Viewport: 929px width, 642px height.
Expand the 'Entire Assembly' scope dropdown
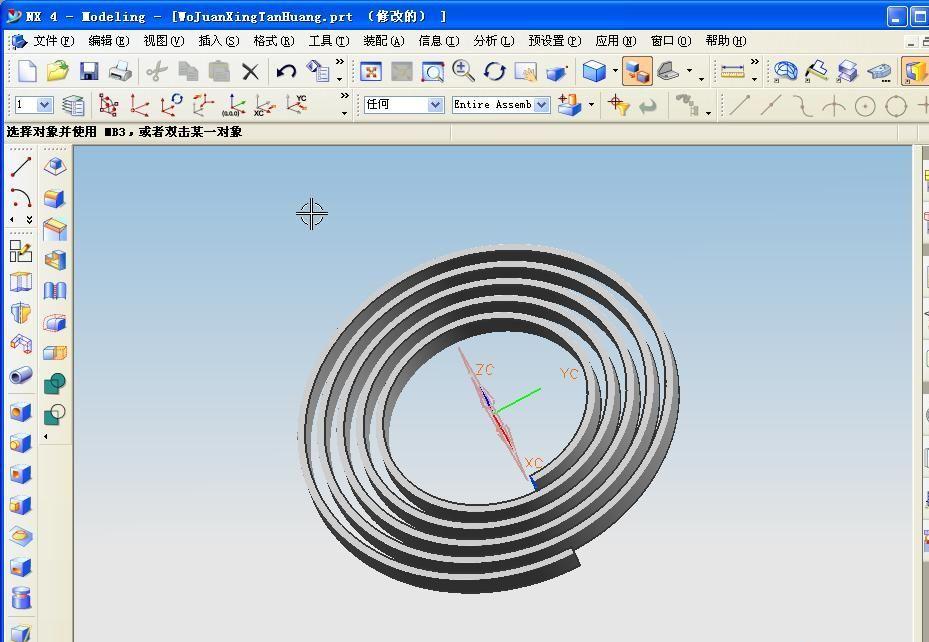541,105
